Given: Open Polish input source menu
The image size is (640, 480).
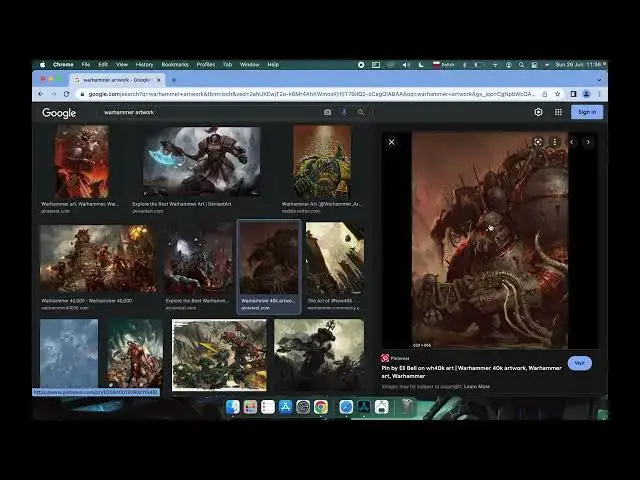Looking at the screenshot, I should [443, 64].
